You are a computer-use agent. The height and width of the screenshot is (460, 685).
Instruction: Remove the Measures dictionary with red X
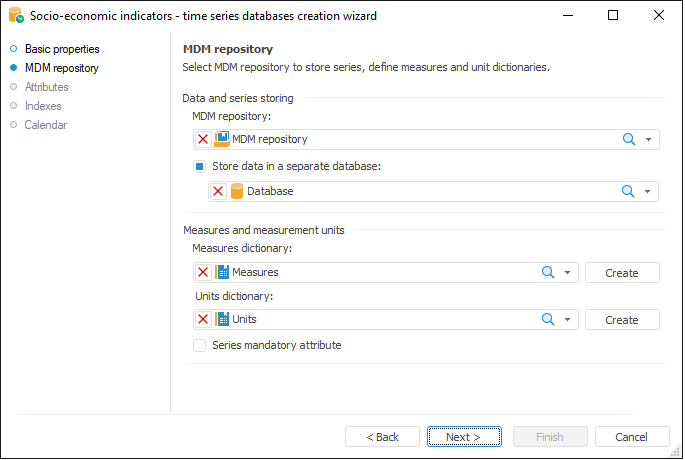[203, 272]
